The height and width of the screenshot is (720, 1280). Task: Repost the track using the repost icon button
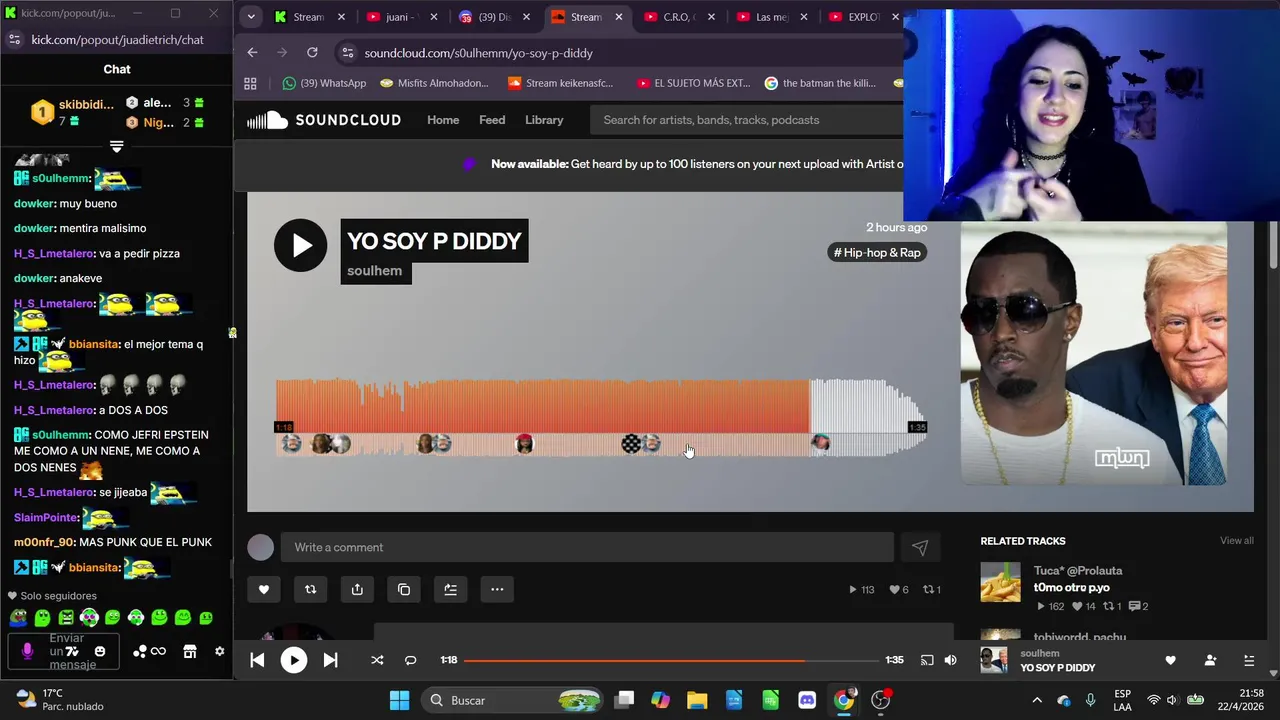tap(310, 589)
